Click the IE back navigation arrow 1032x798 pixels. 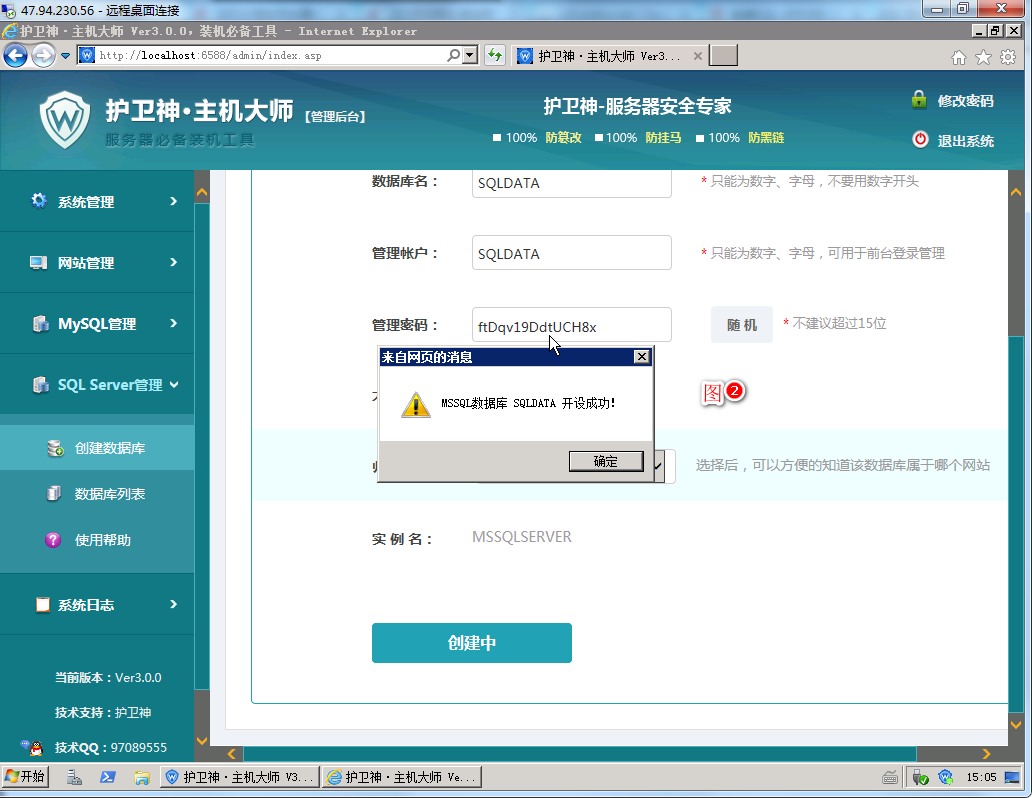tap(16, 56)
